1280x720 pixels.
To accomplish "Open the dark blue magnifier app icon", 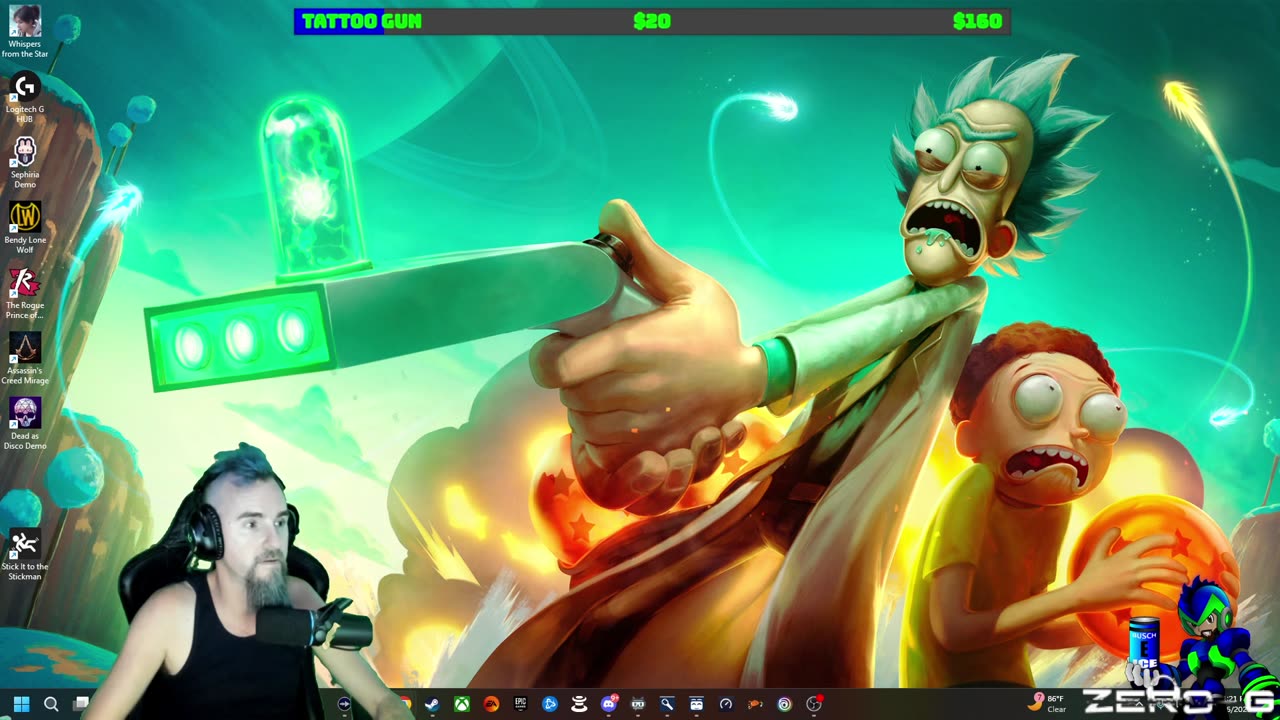I will 667,704.
